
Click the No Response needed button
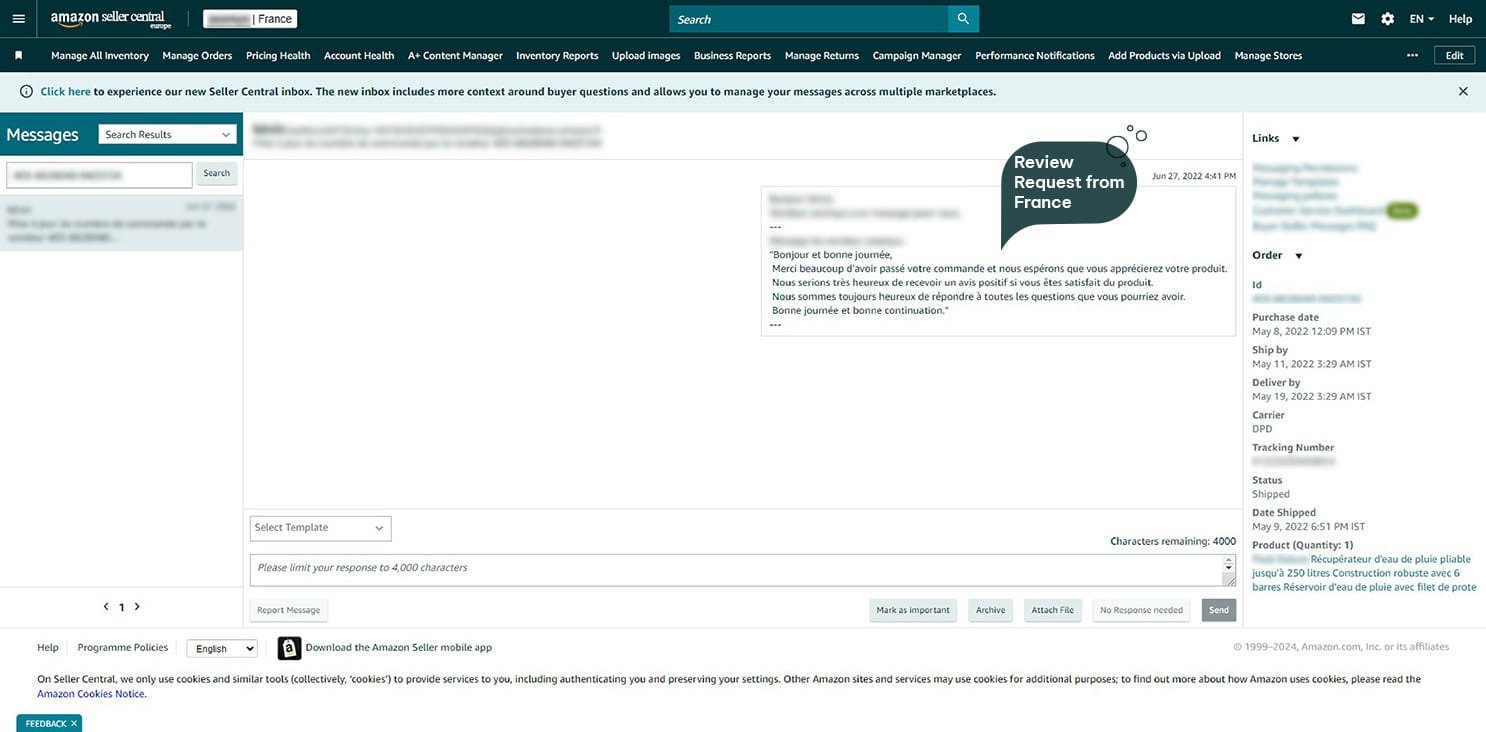click(x=1141, y=610)
